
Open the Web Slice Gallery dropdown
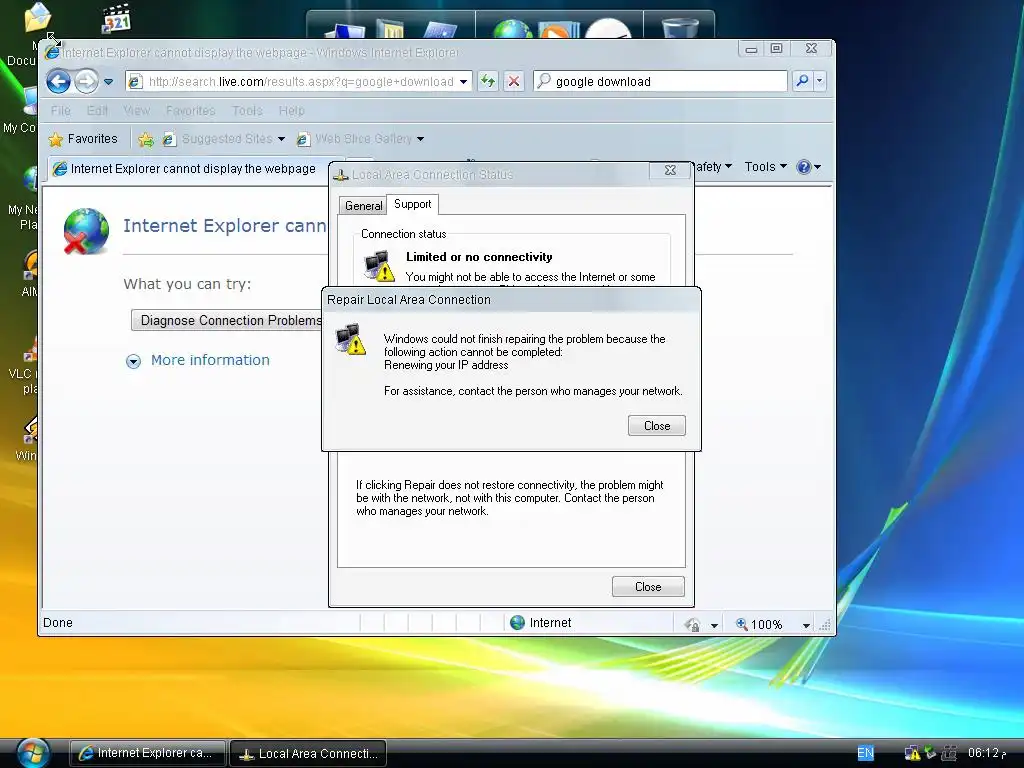[421, 139]
